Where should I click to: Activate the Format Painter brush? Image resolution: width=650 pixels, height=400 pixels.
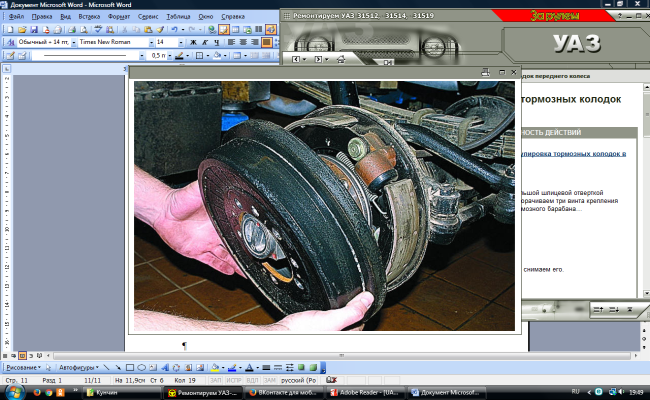(x=160, y=29)
